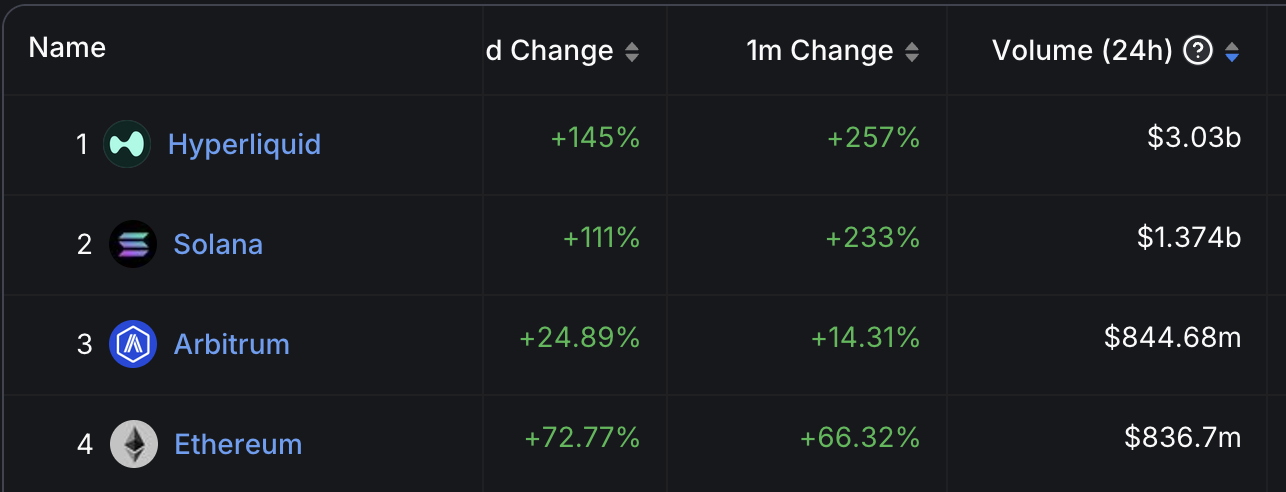Sort by the d Change column arrows
This screenshot has width=1286, height=492.
tap(631, 51)
